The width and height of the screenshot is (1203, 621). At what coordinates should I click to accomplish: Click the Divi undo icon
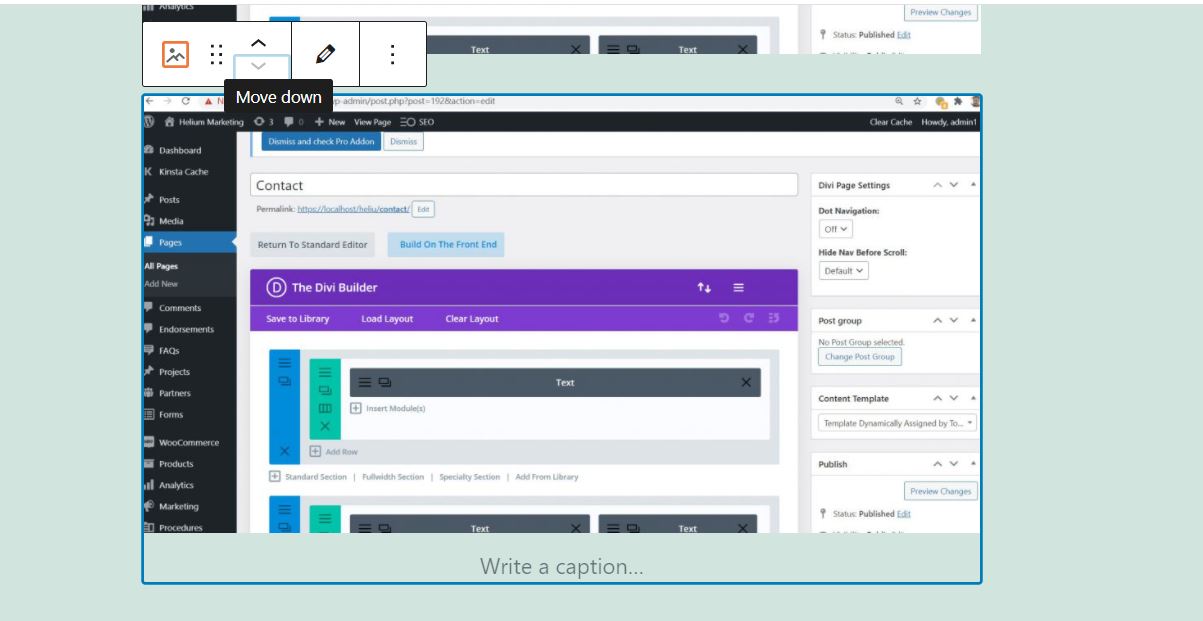[x=725, y=319]
